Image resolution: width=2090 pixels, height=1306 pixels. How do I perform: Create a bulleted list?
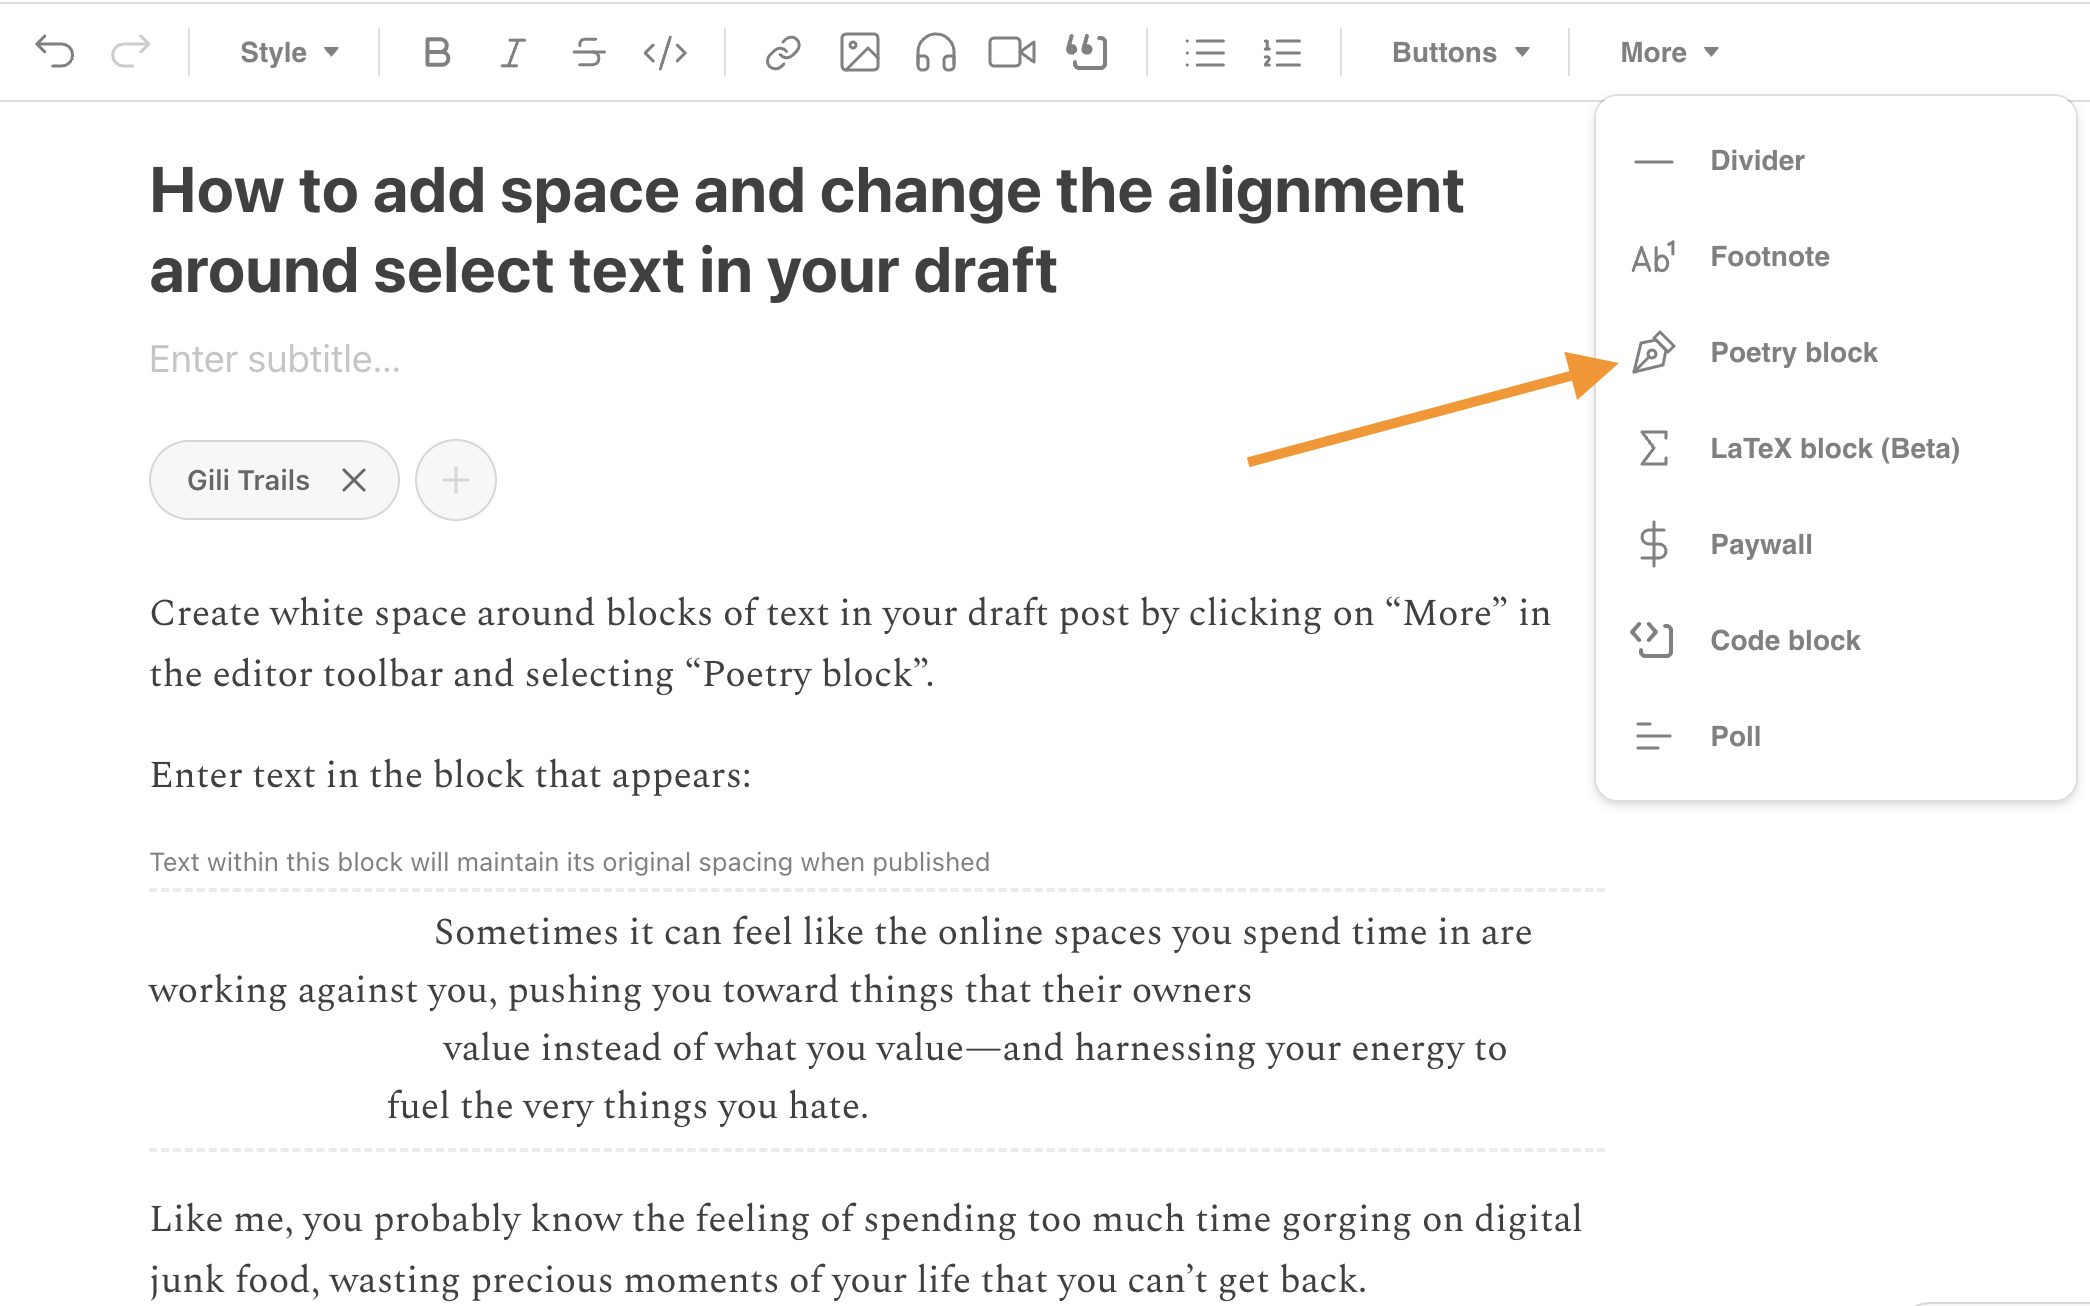tap(1206, 52)
